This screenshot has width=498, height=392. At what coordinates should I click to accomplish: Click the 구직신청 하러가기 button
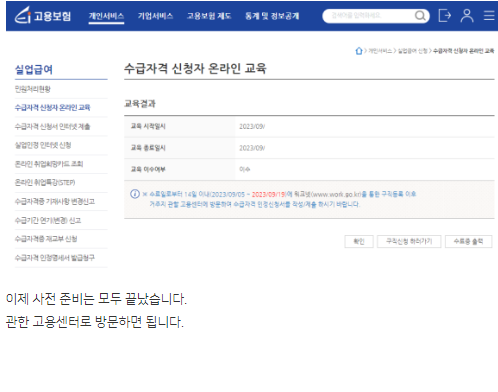coord(409,241)
